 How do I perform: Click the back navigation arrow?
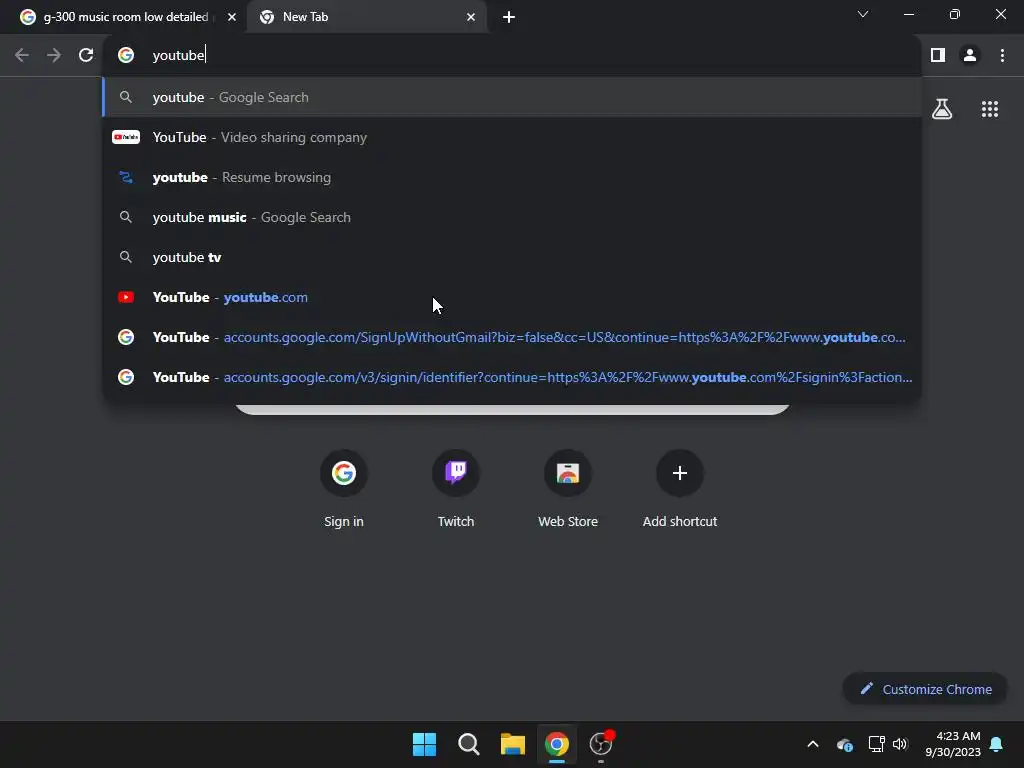[x=22, y=55]
